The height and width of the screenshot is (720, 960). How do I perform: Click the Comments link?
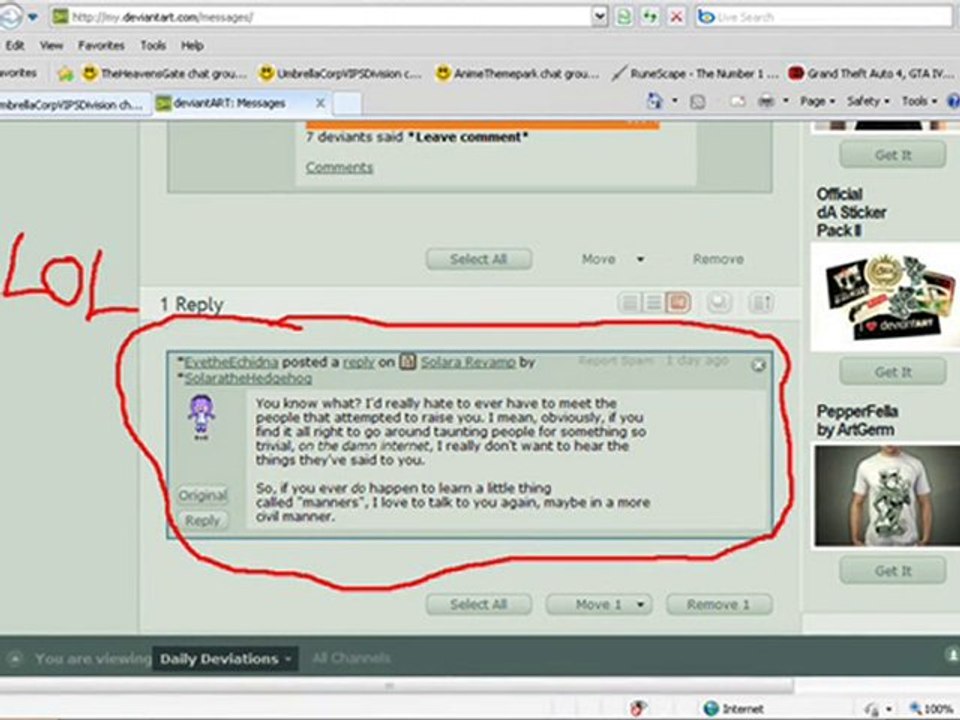pos(339,167)
